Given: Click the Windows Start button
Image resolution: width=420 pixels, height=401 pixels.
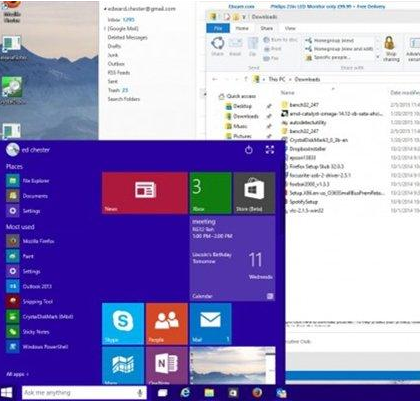Looking at the screenshot, I should tap(7, 393).
